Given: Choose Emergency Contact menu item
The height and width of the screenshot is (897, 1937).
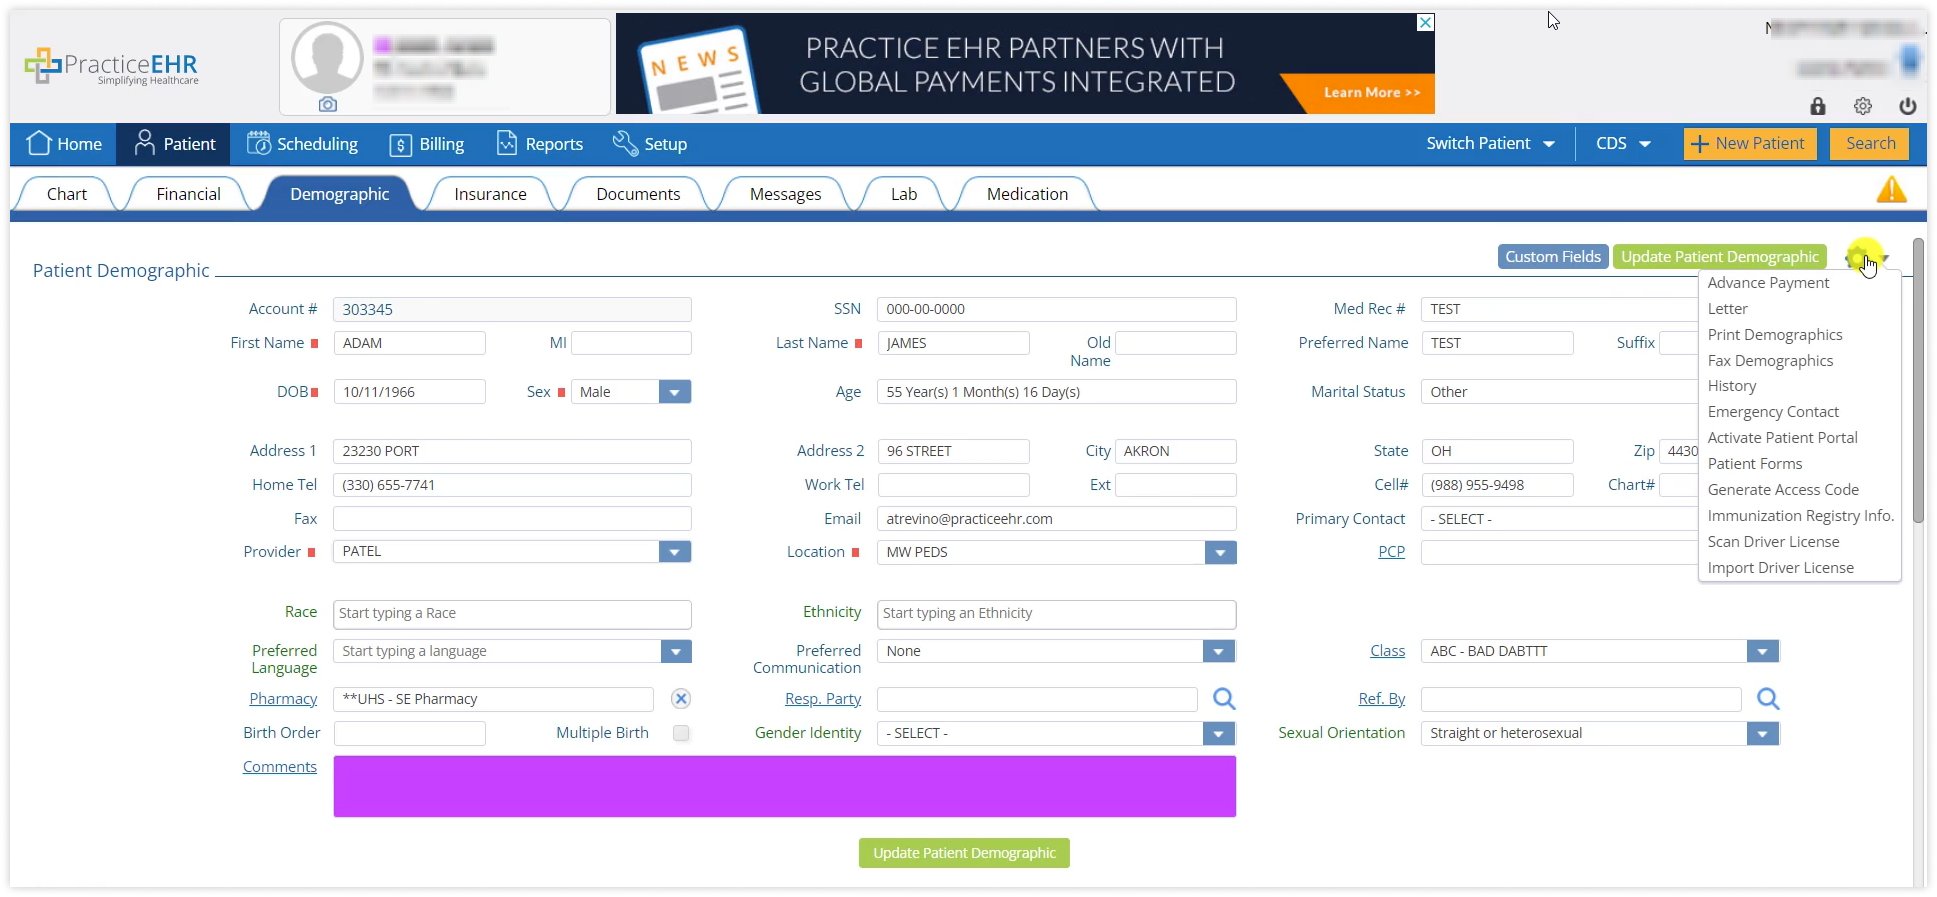Looking at the screenshot, I should (x=1773, y=412).
